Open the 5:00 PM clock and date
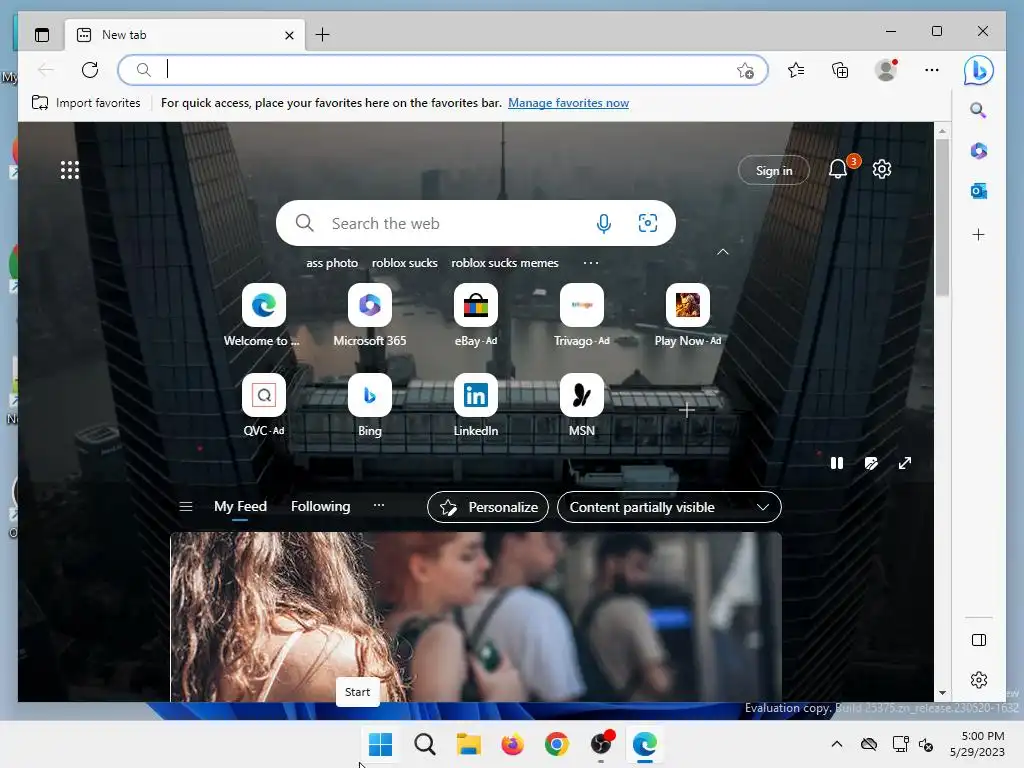The width and height of the screenshot is (1024, 768). click(977, 744)
